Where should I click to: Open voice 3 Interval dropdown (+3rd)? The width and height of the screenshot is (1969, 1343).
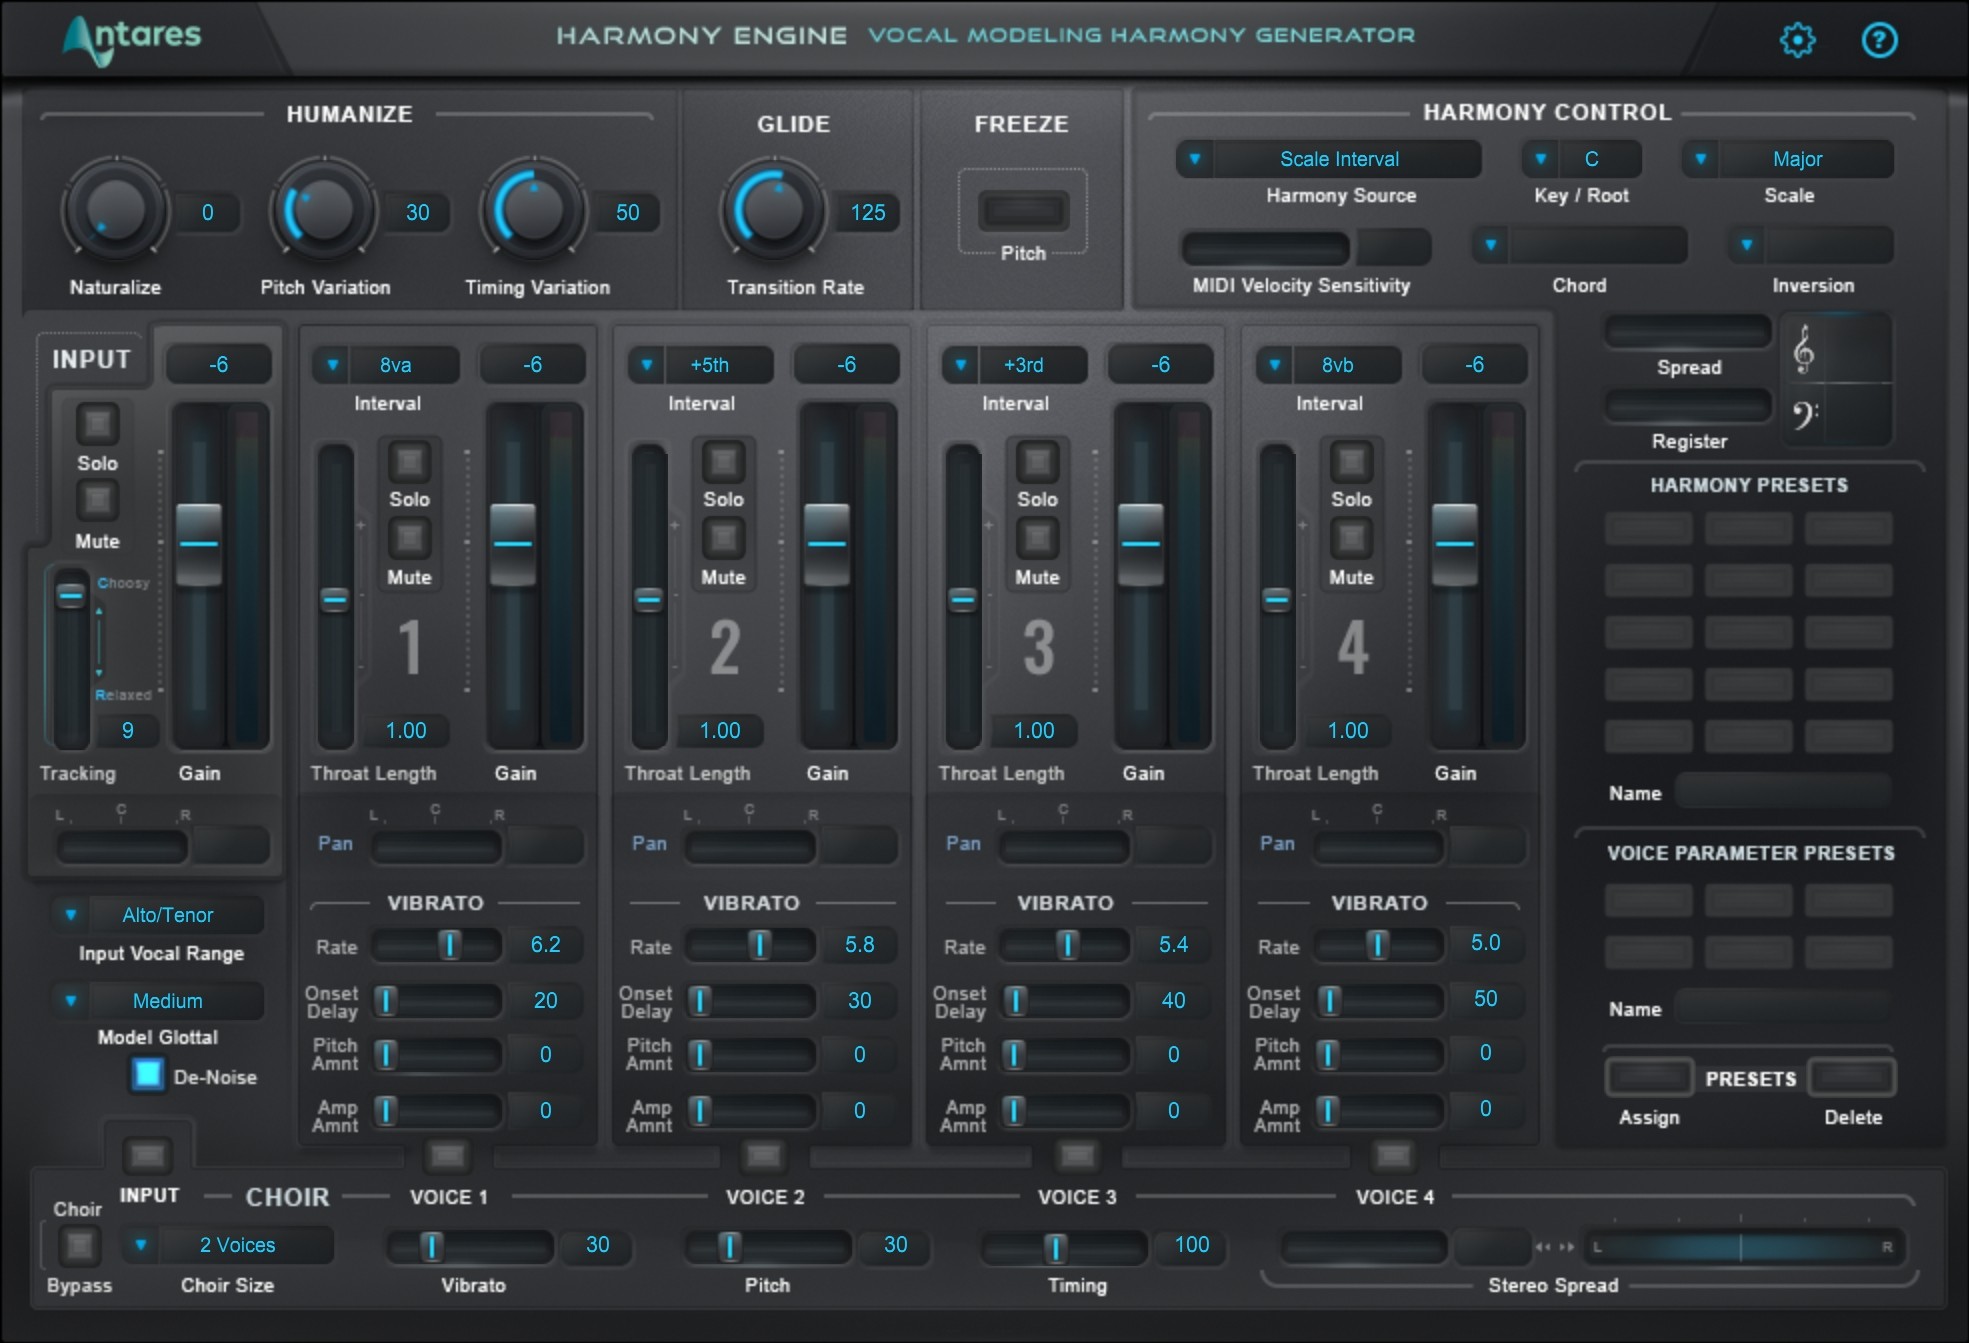1014,365
